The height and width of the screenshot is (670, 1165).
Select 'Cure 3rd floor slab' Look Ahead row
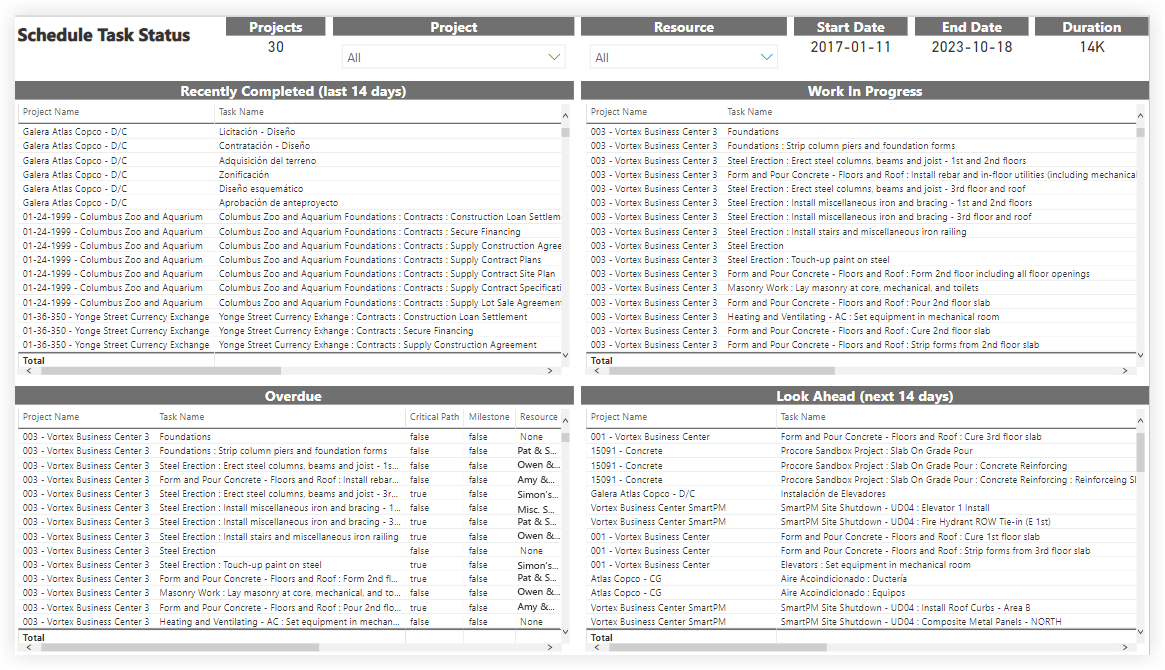coord(861,437)
